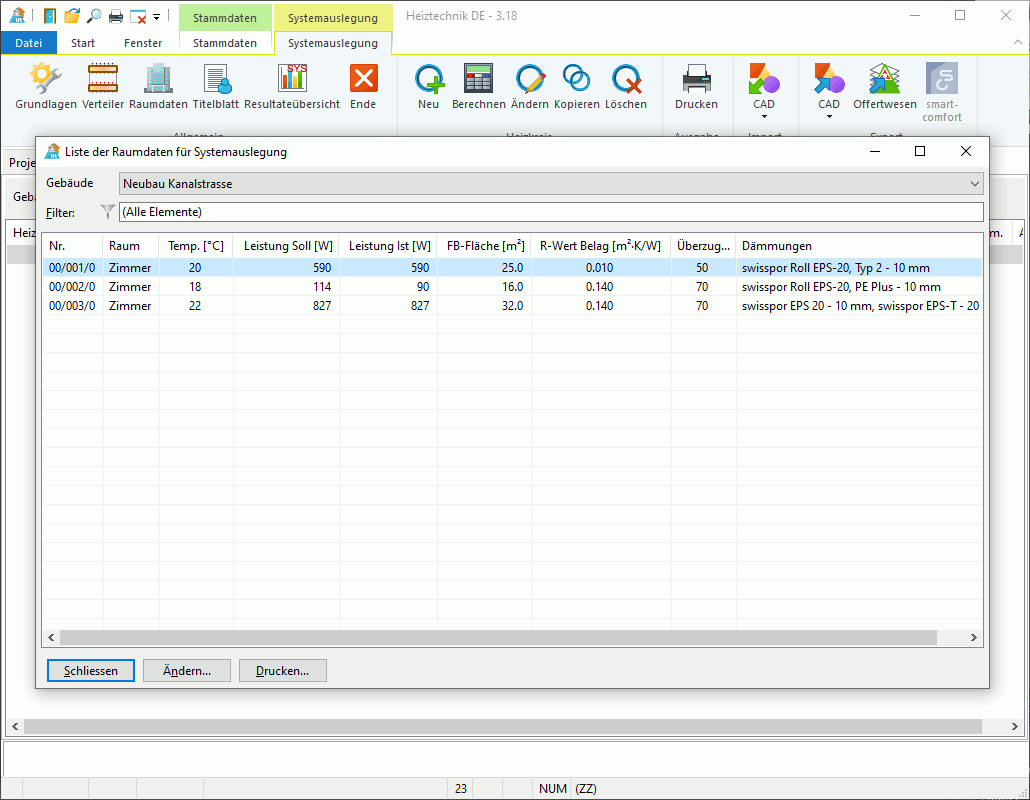Click the 0.010 R-Wert cell

click(x=600, y=267)
